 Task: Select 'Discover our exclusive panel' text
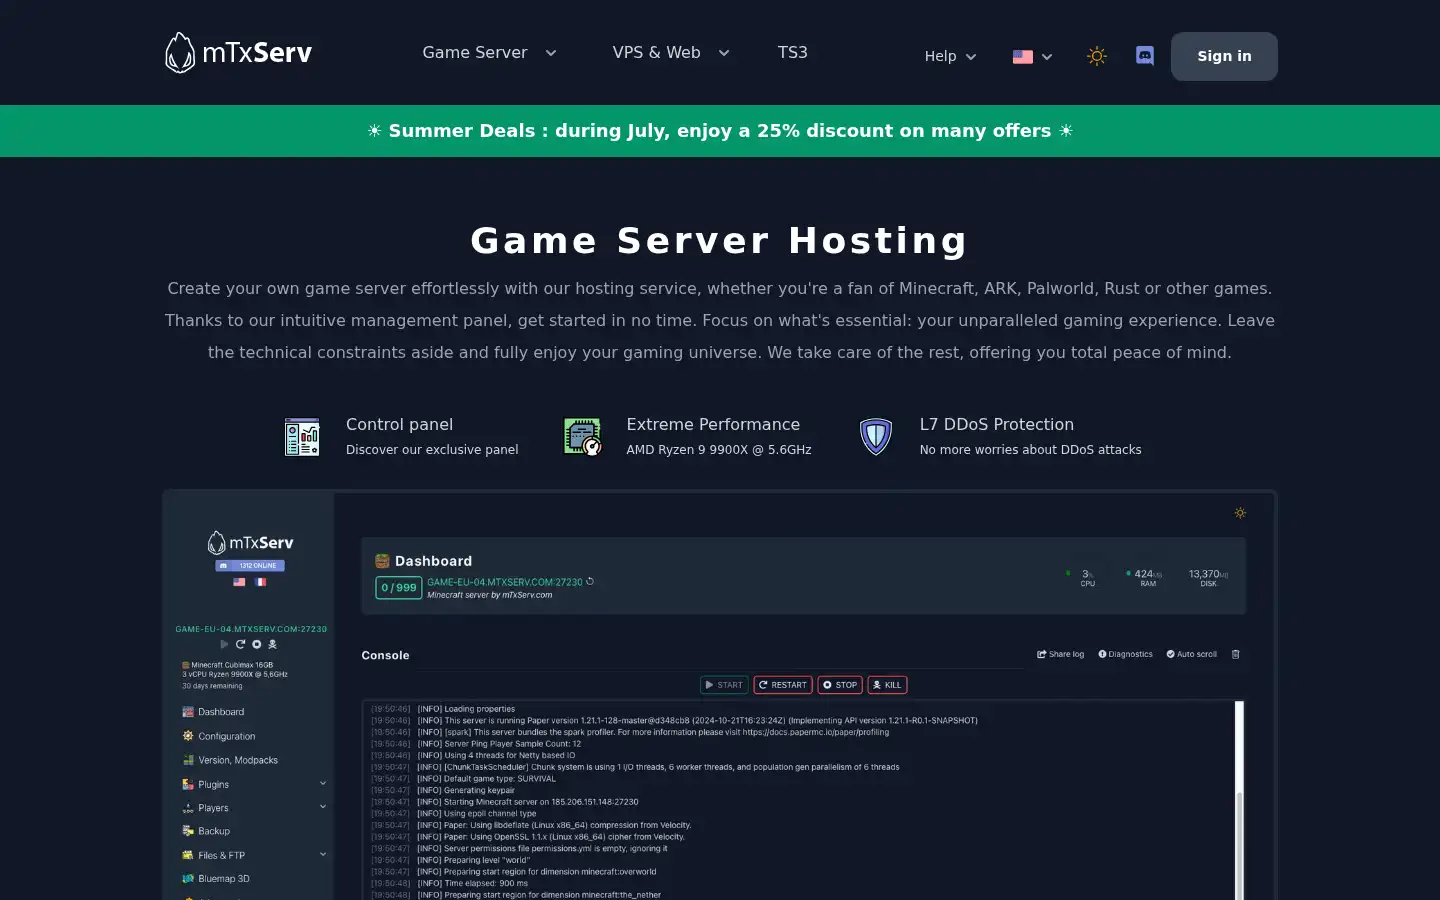pyautogui.click(x=432, y=450)
